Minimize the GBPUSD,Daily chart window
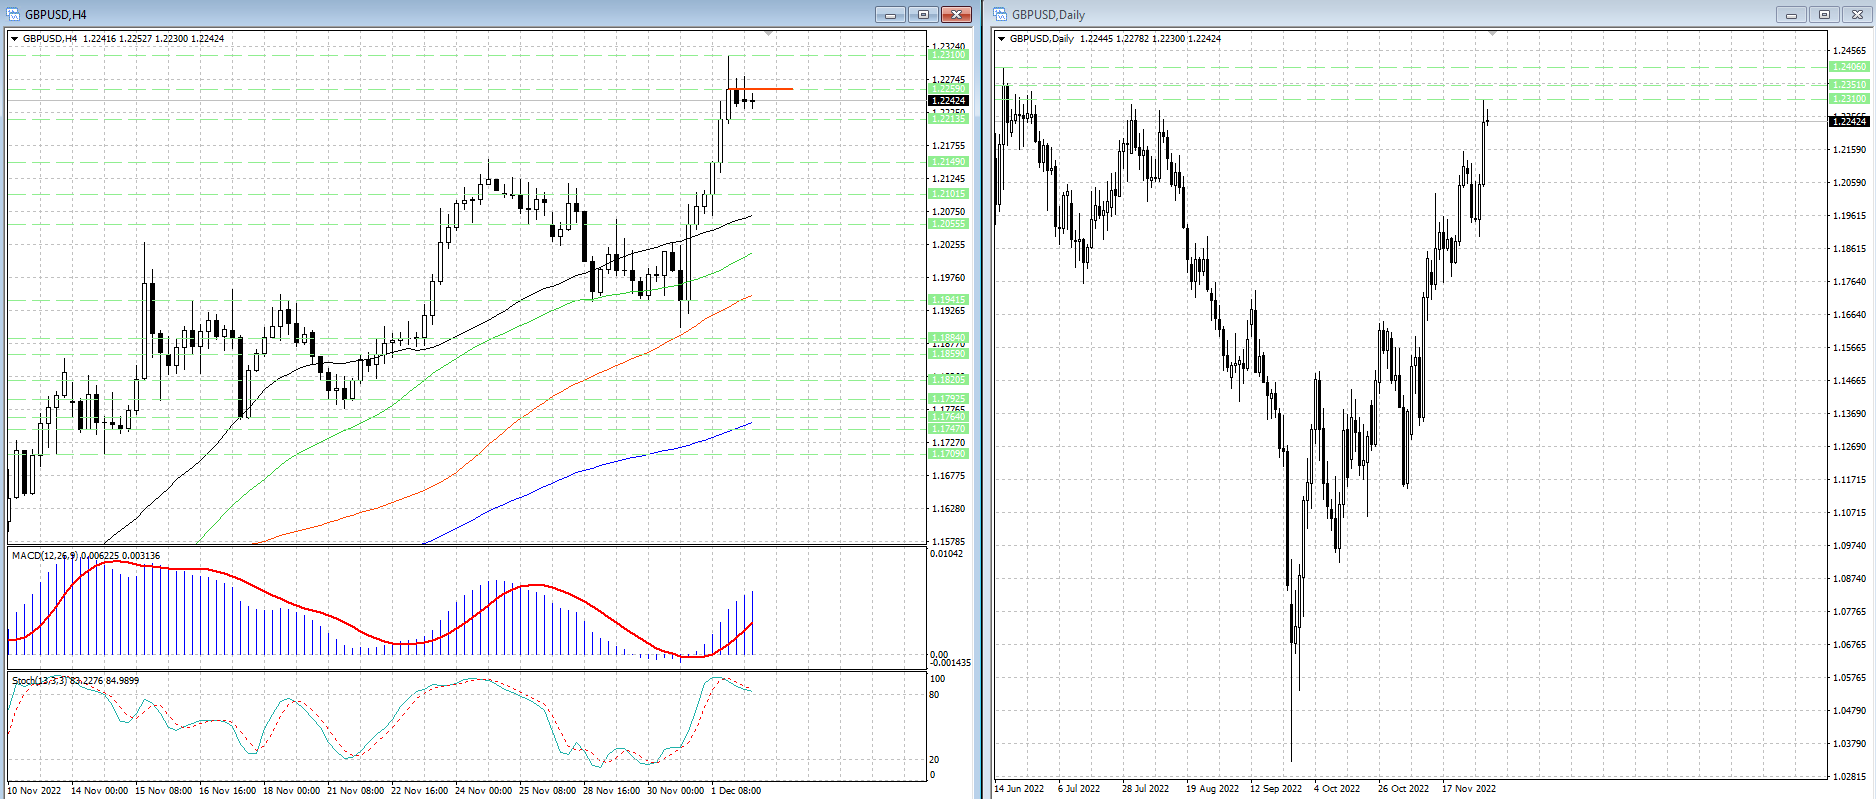This screenshot has height=799, width=1876. (x=1791, y=14)
